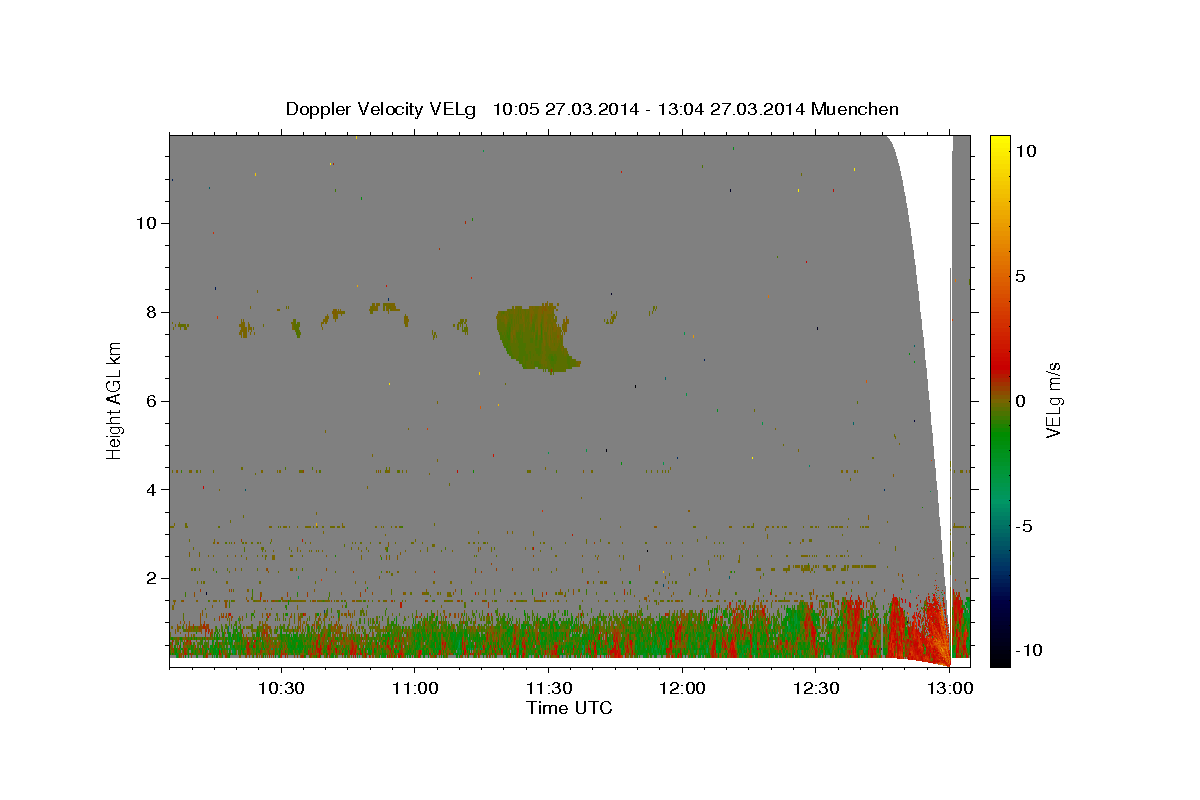Click the 'Muenchen' location in the title
Image resolution: width=1200 pixels, height=800 pixels.
855,109
